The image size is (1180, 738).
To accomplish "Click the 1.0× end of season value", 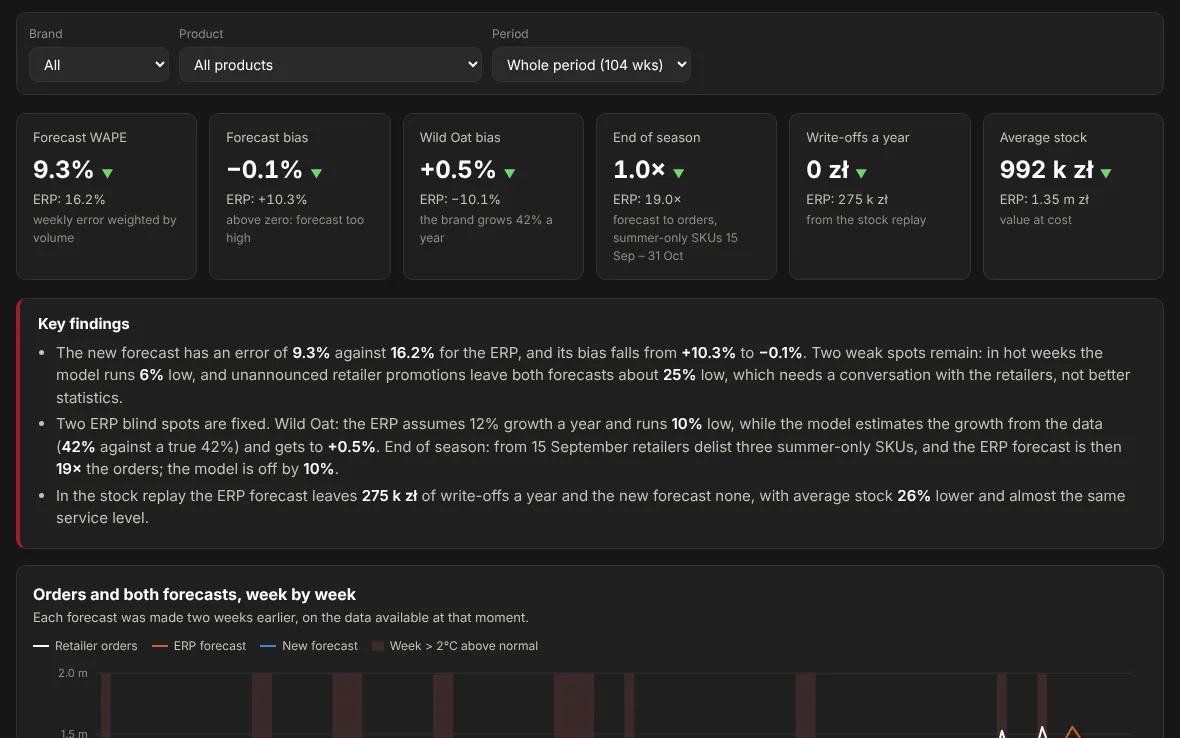I will [639, 169].
